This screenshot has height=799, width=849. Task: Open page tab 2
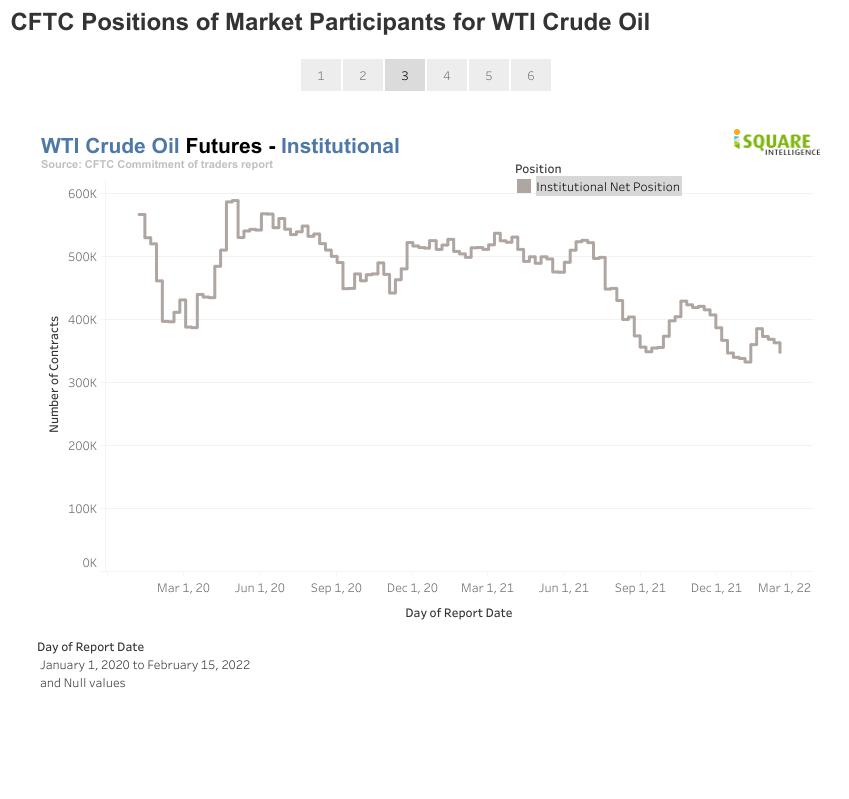coord(363,75)
